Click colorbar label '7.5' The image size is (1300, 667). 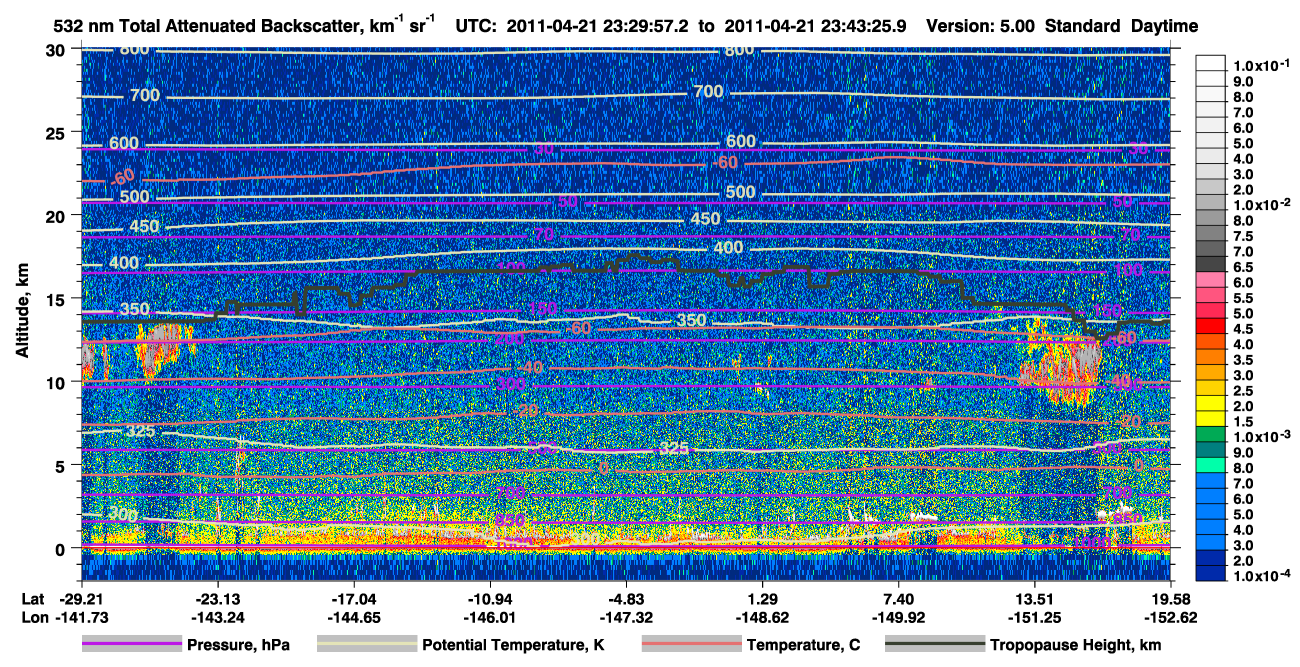click(x=1243, y=236)
